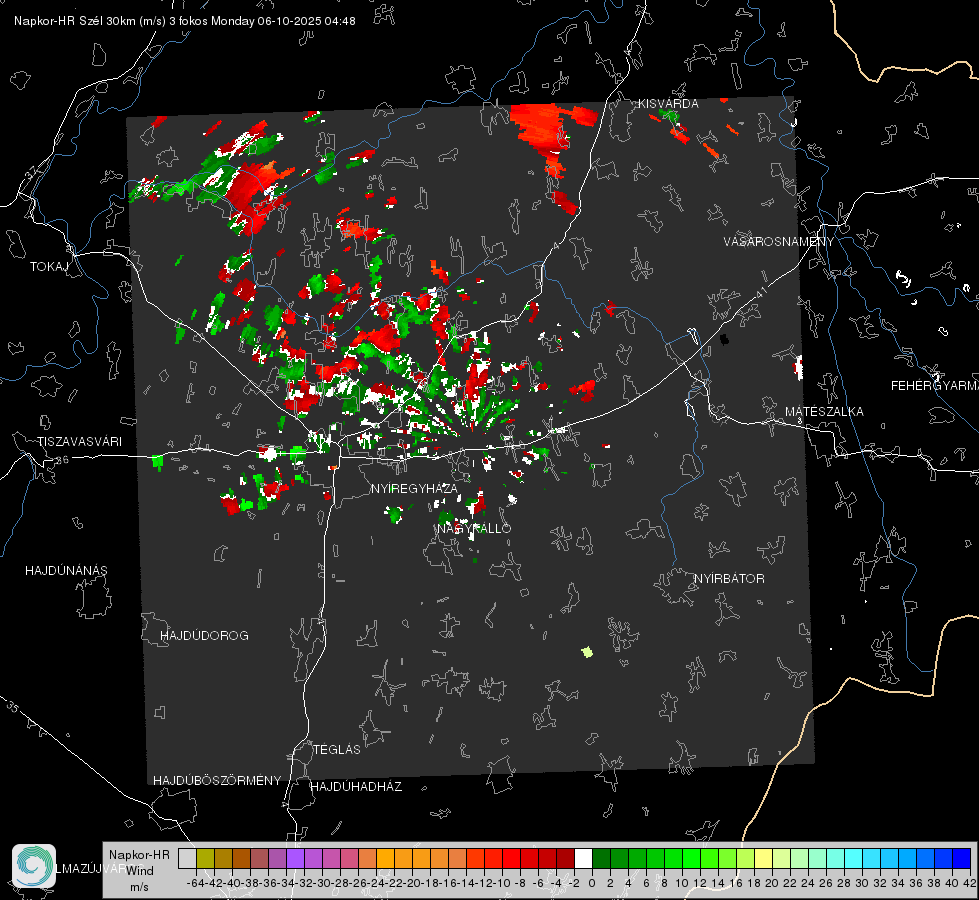Click the '10' value on the legend scale
The height and width of the screenshot is (900, 979).
[682, 883]
